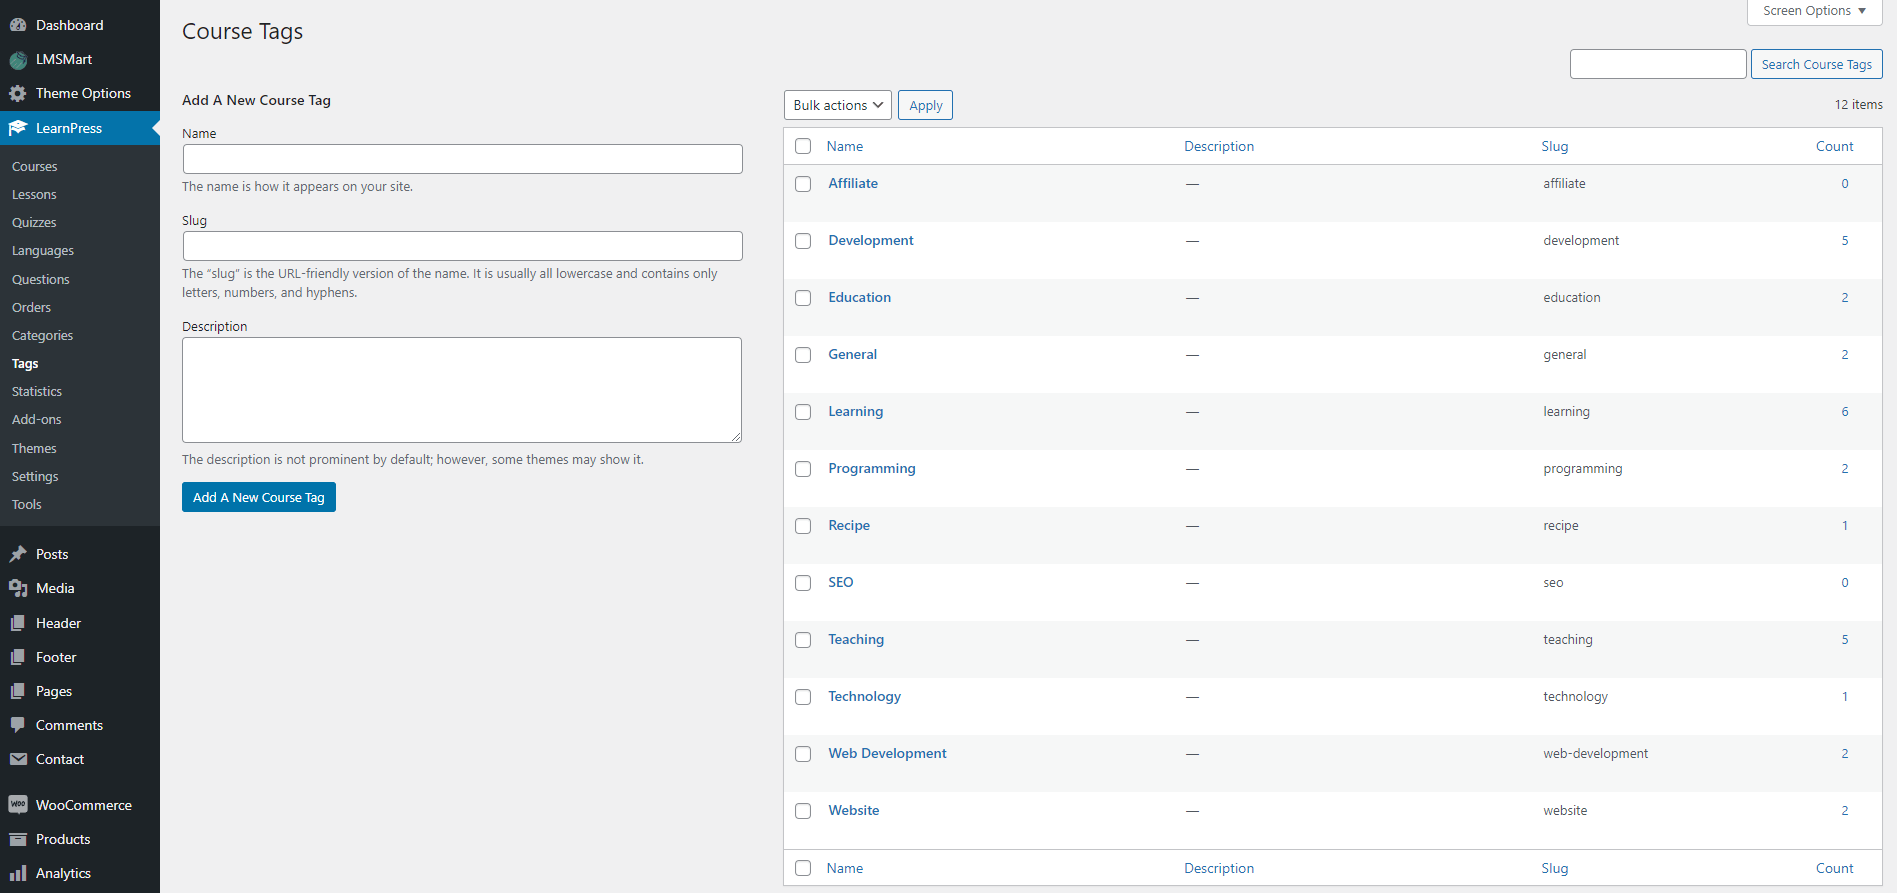
Task: Open the Questions submenu item
Action: [x=41, y=279]
